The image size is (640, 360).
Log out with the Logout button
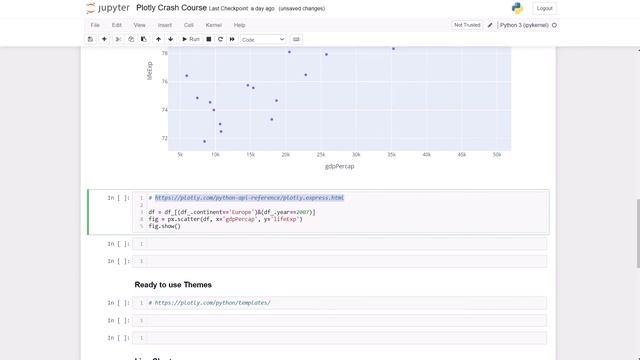pos(544,8)
